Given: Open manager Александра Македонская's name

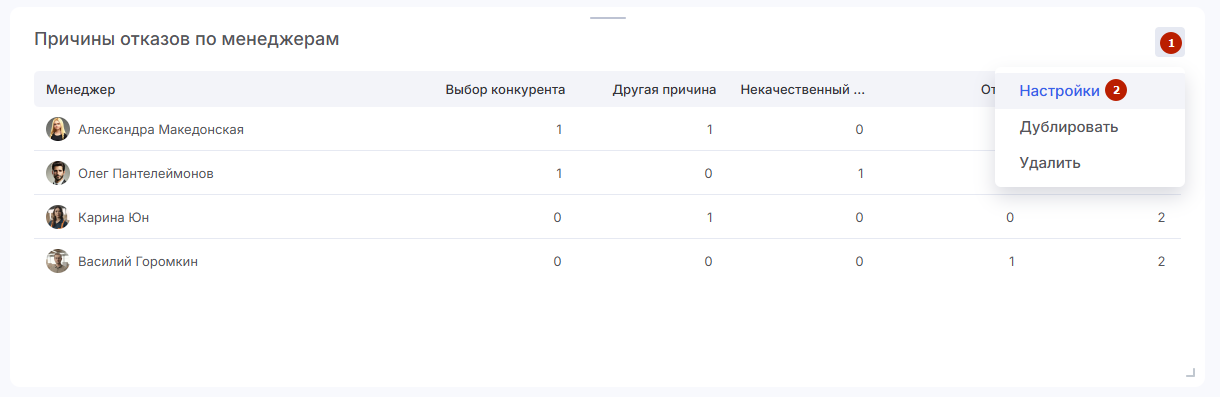Looking at the screenshot, I should (161, 129).
